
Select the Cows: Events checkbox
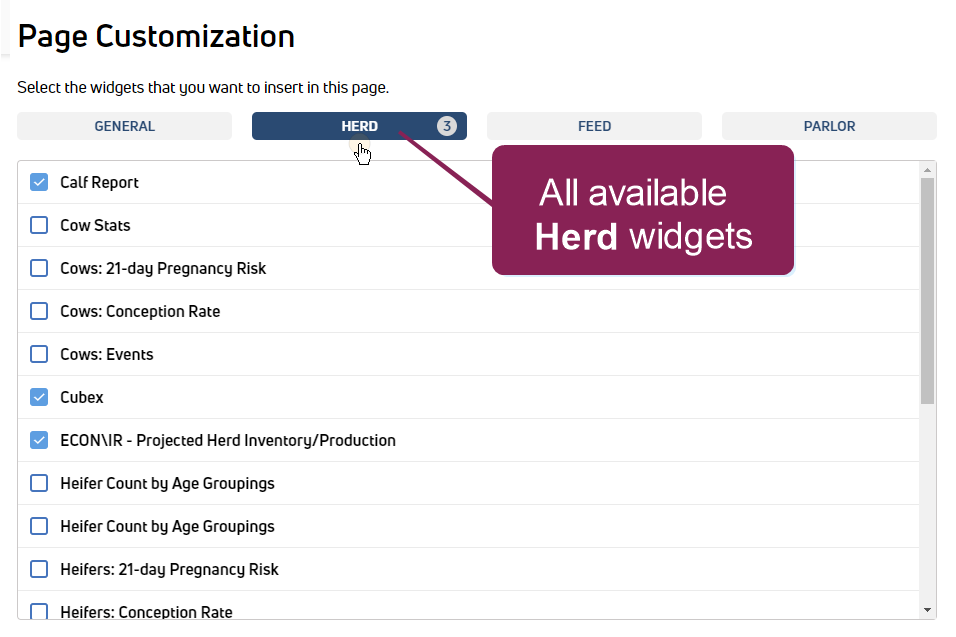39,354
